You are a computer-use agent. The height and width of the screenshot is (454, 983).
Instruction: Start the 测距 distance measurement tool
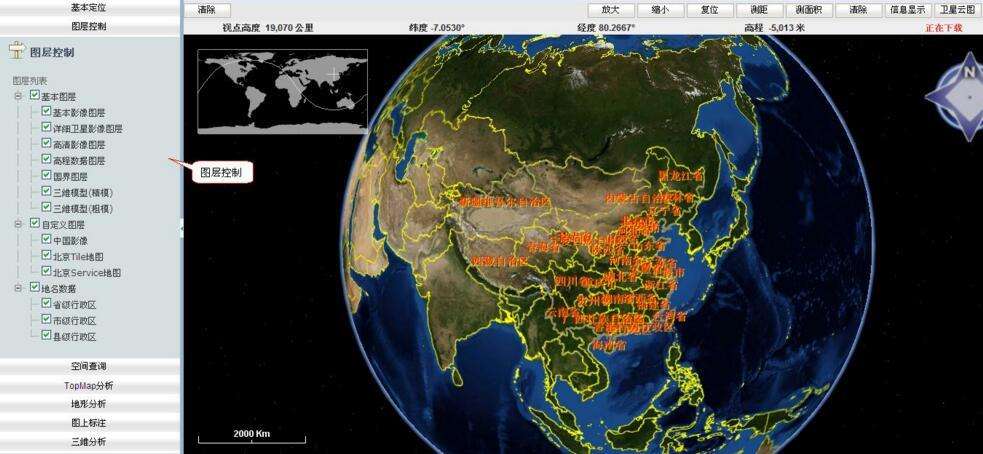759,10
